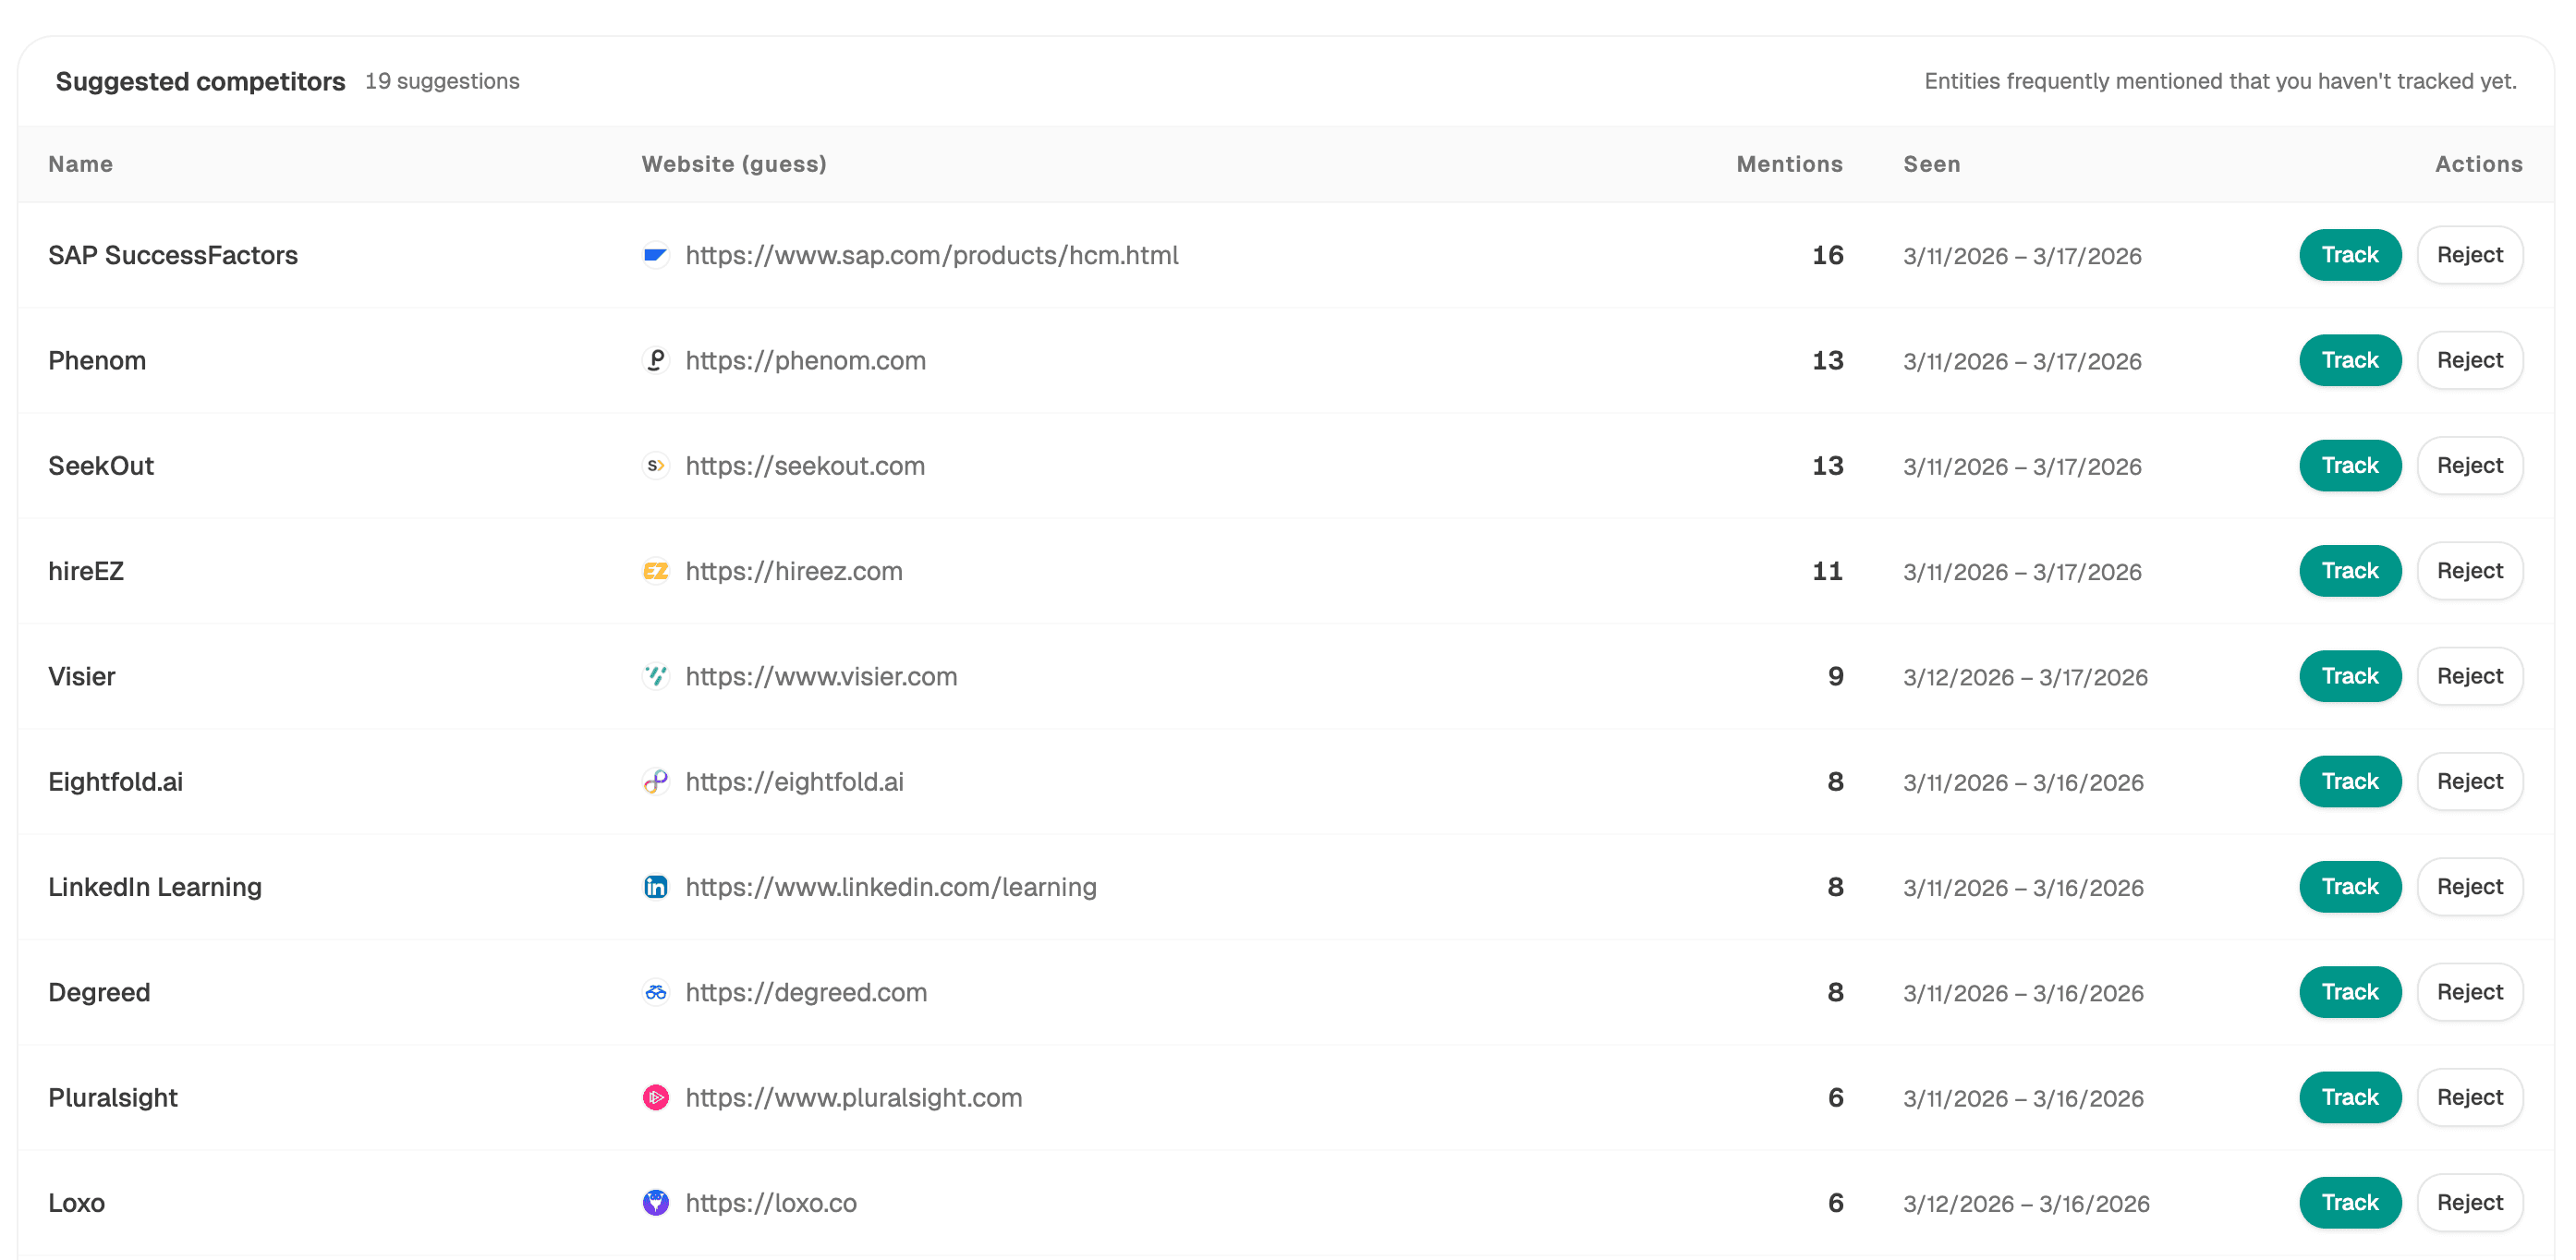Click the SeekOut favicon icon
This screenshot has width=2576, height=1260.
pyautogui.click(x=656, y=466)
